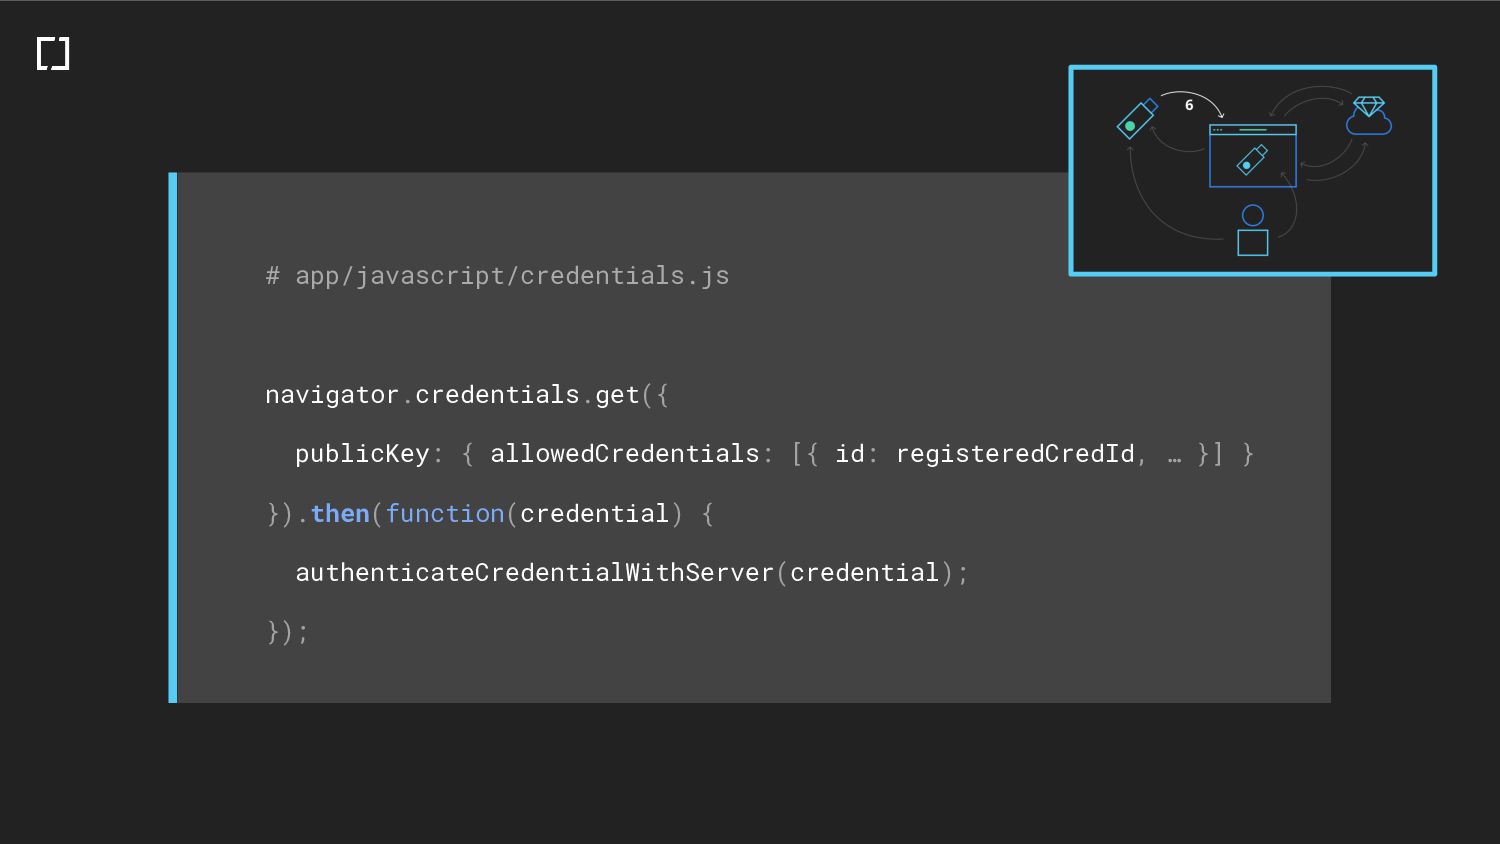Click 'authenticateCredentialWithServer' function call

[534, 573]
